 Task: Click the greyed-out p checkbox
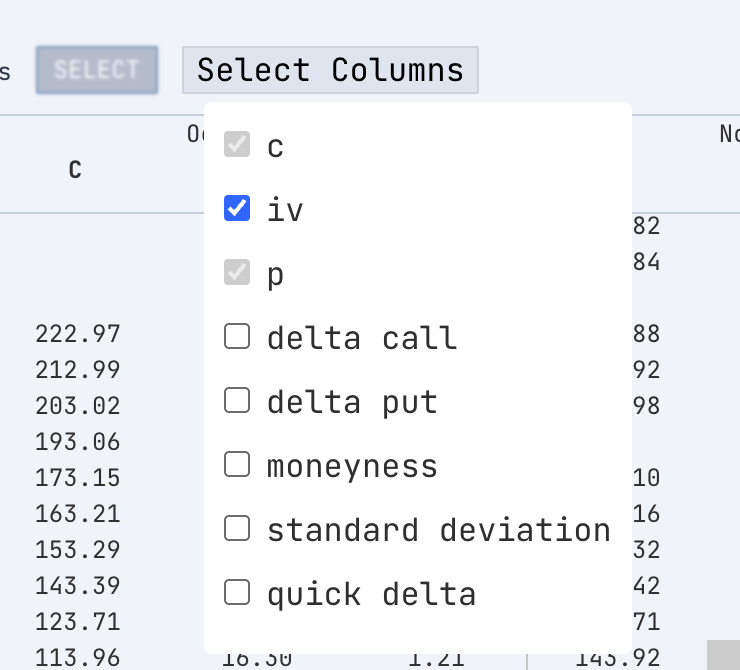coord(237,273)
